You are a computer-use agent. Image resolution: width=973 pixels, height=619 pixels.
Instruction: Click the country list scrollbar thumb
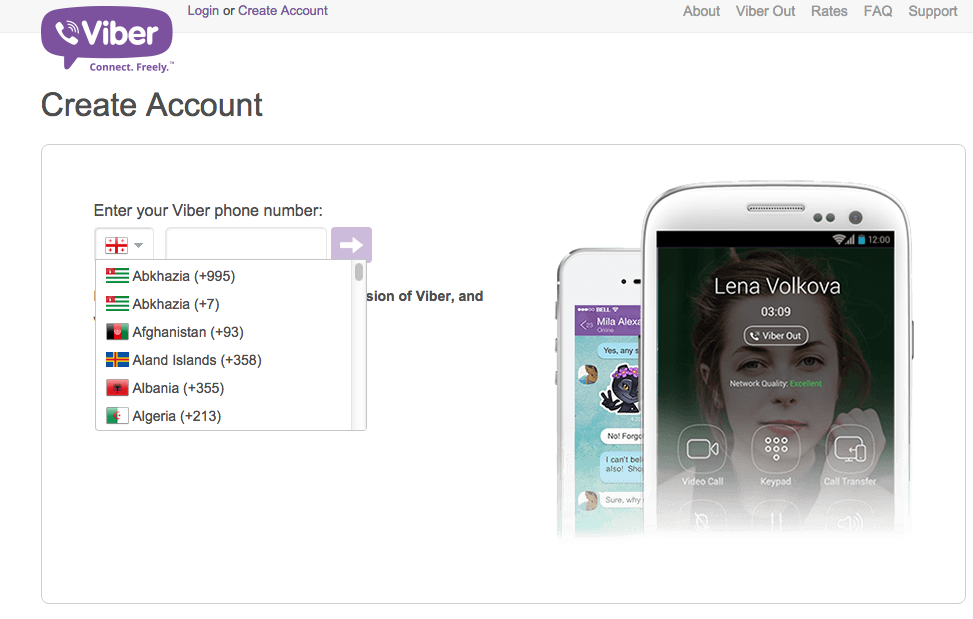coord(359,272)
